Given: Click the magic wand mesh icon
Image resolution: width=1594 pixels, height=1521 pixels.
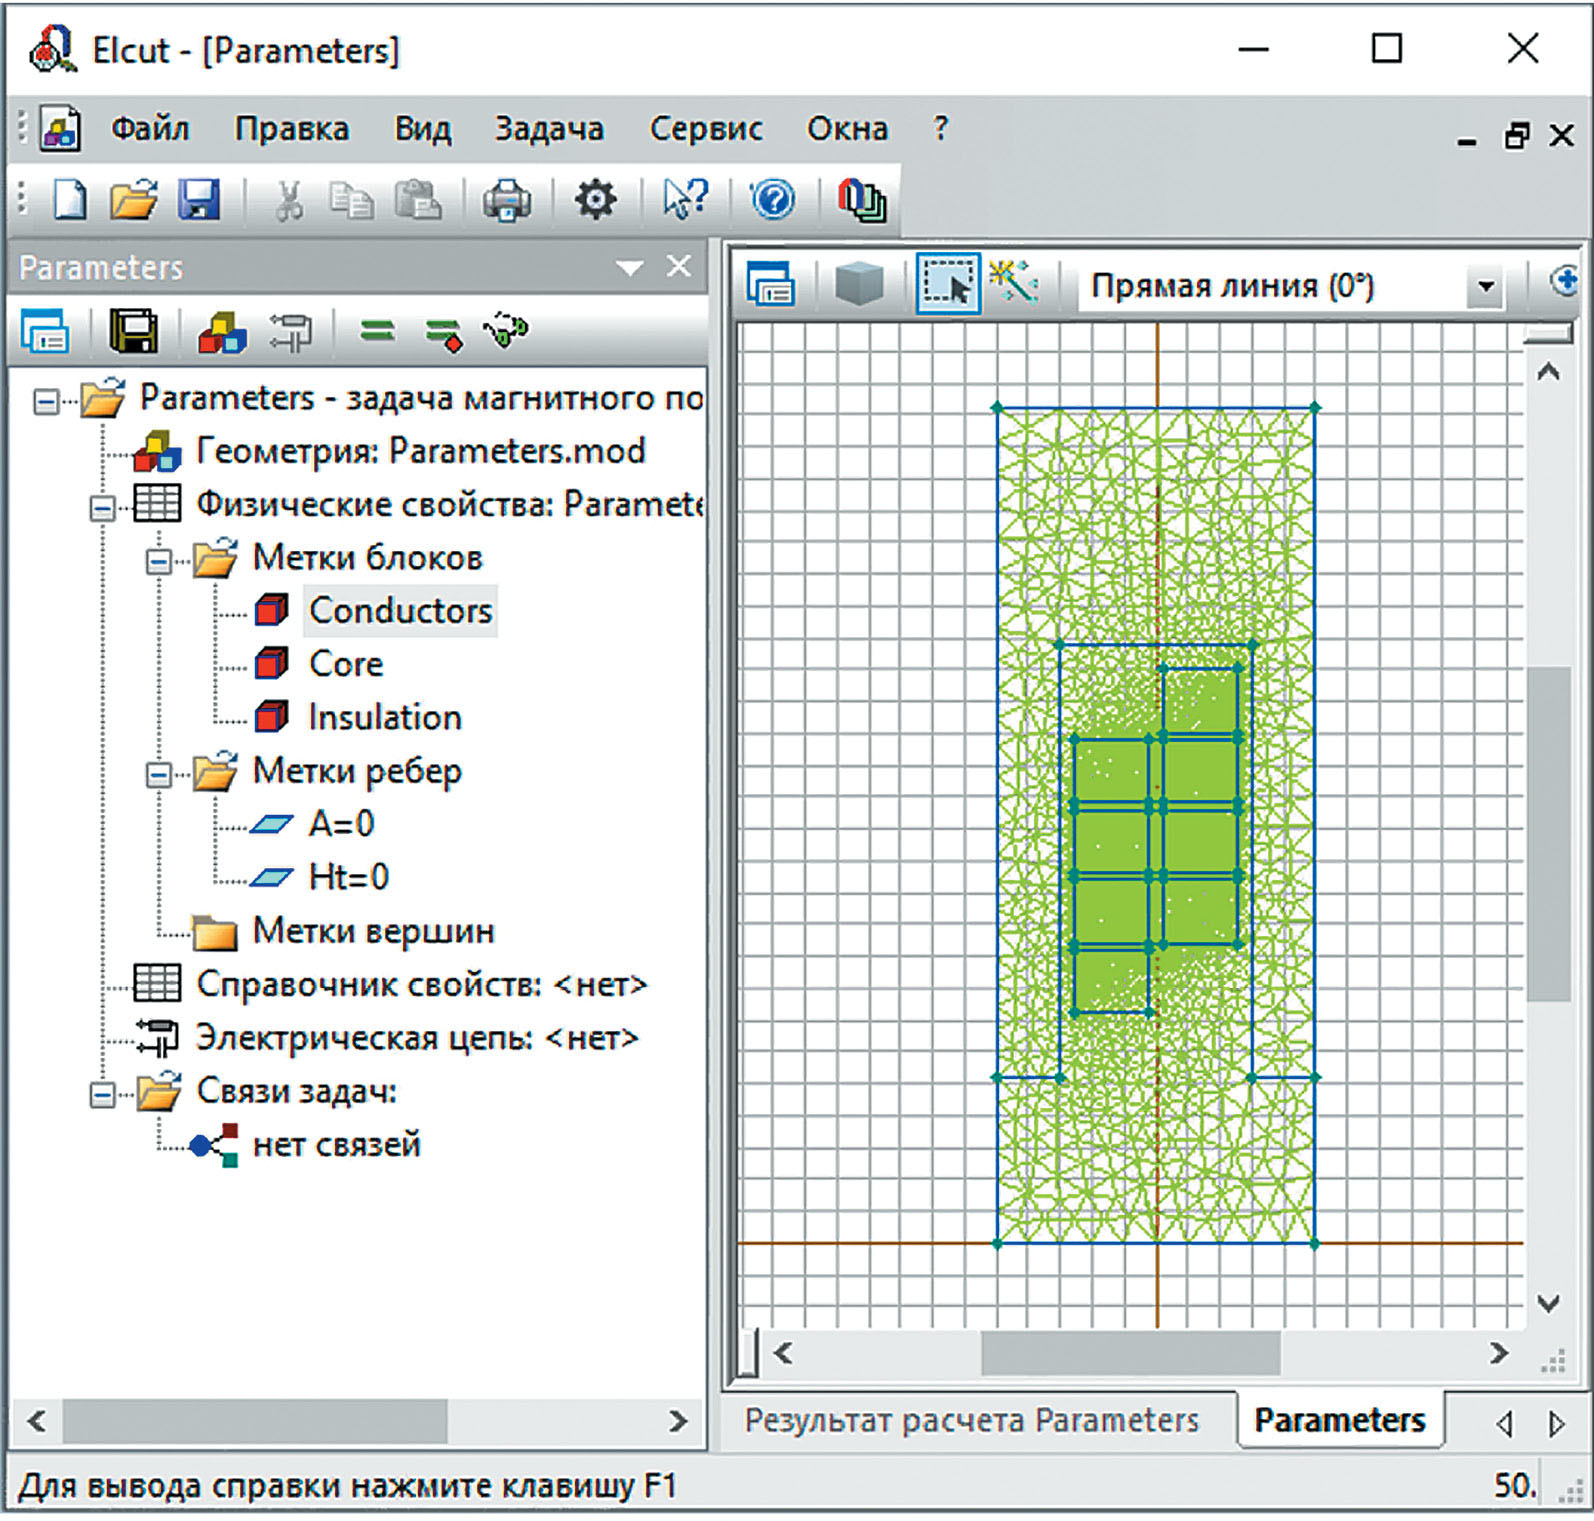Looking at the screenshot, I should pos(1014,284).
